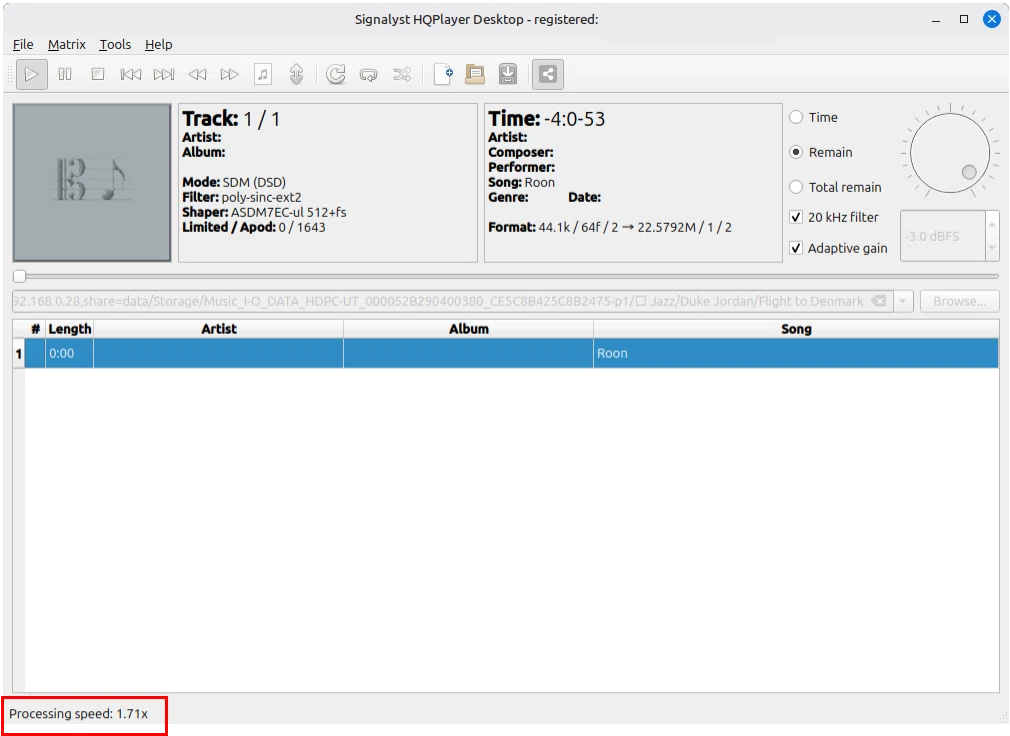Click the share icon toolbar button
Image resolution: width=1010 pixels, height=736 pixels.
click(548, 75)
